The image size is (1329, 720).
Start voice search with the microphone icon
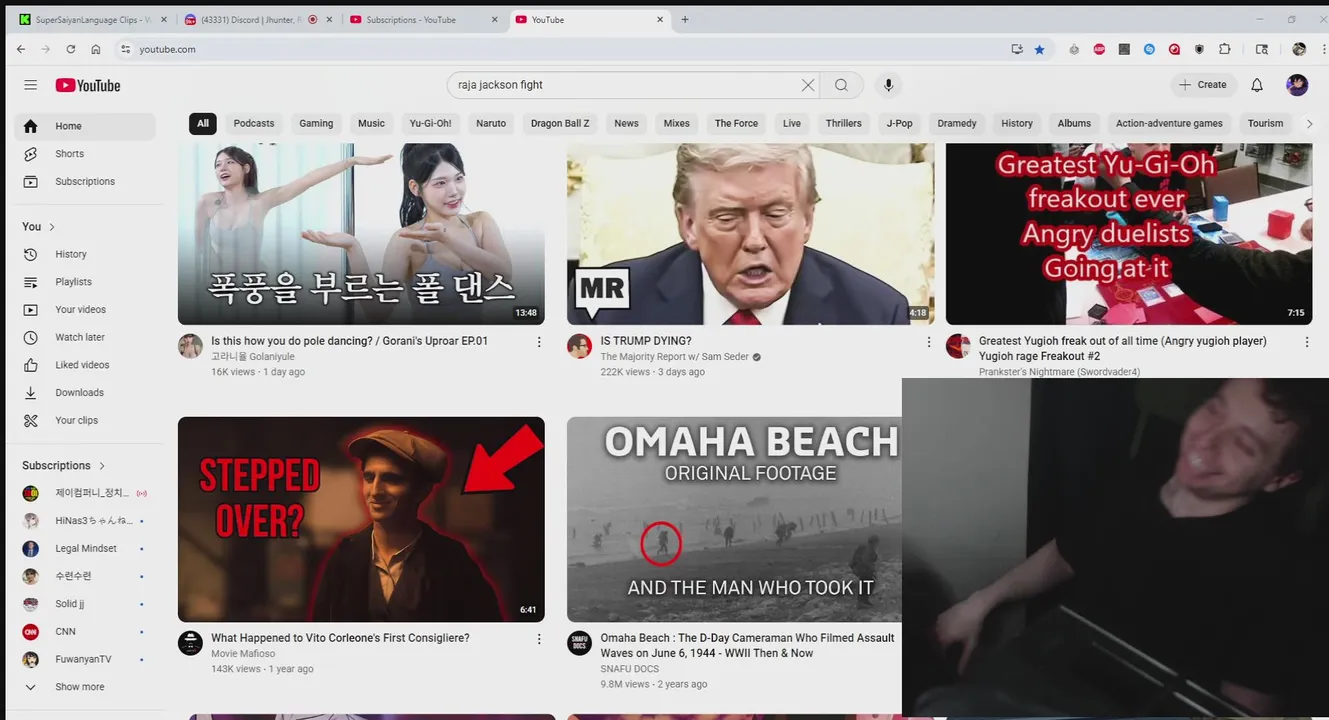(888, 85)
